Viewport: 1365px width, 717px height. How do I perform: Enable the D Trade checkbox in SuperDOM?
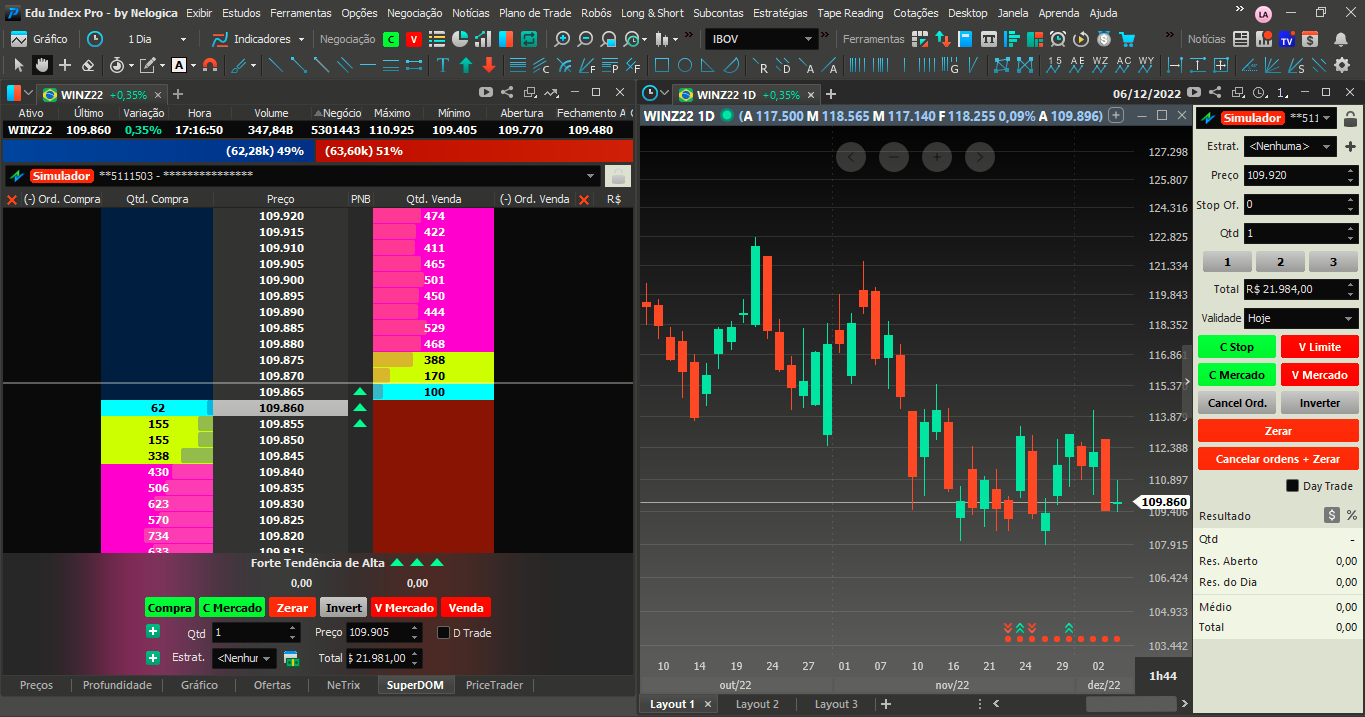click(443, 632)
